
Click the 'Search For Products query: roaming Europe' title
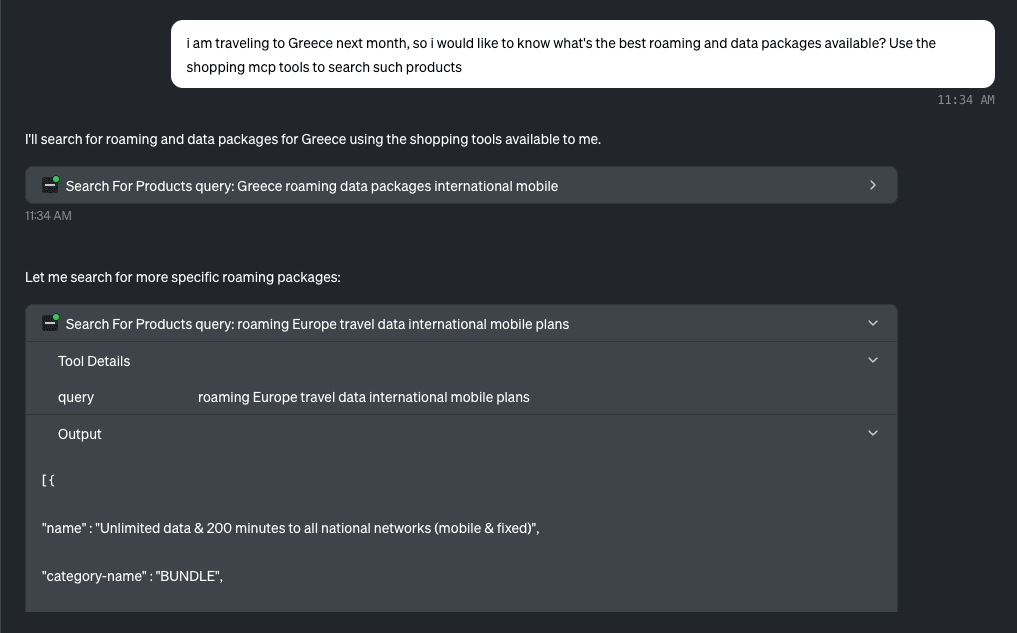coord(317,324)
